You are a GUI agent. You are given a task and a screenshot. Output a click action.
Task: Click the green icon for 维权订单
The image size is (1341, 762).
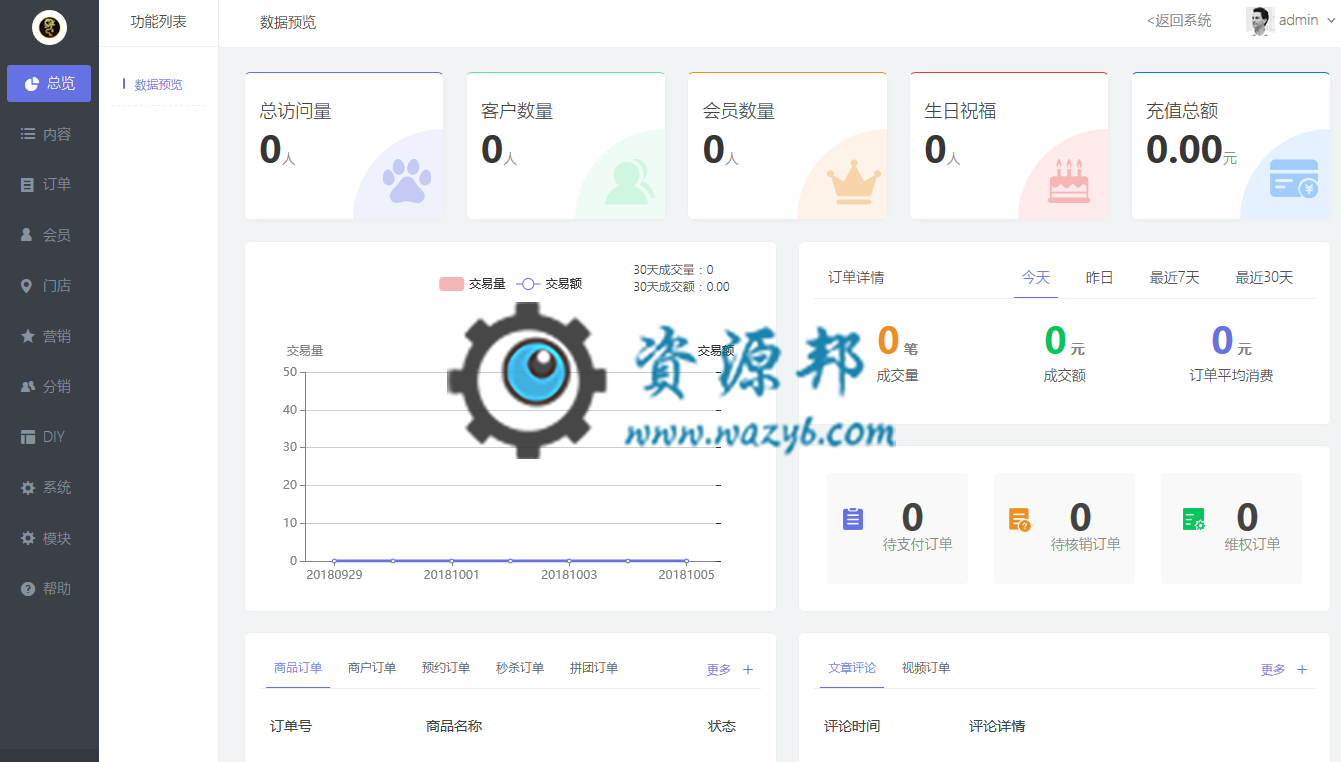(1194, 519)
